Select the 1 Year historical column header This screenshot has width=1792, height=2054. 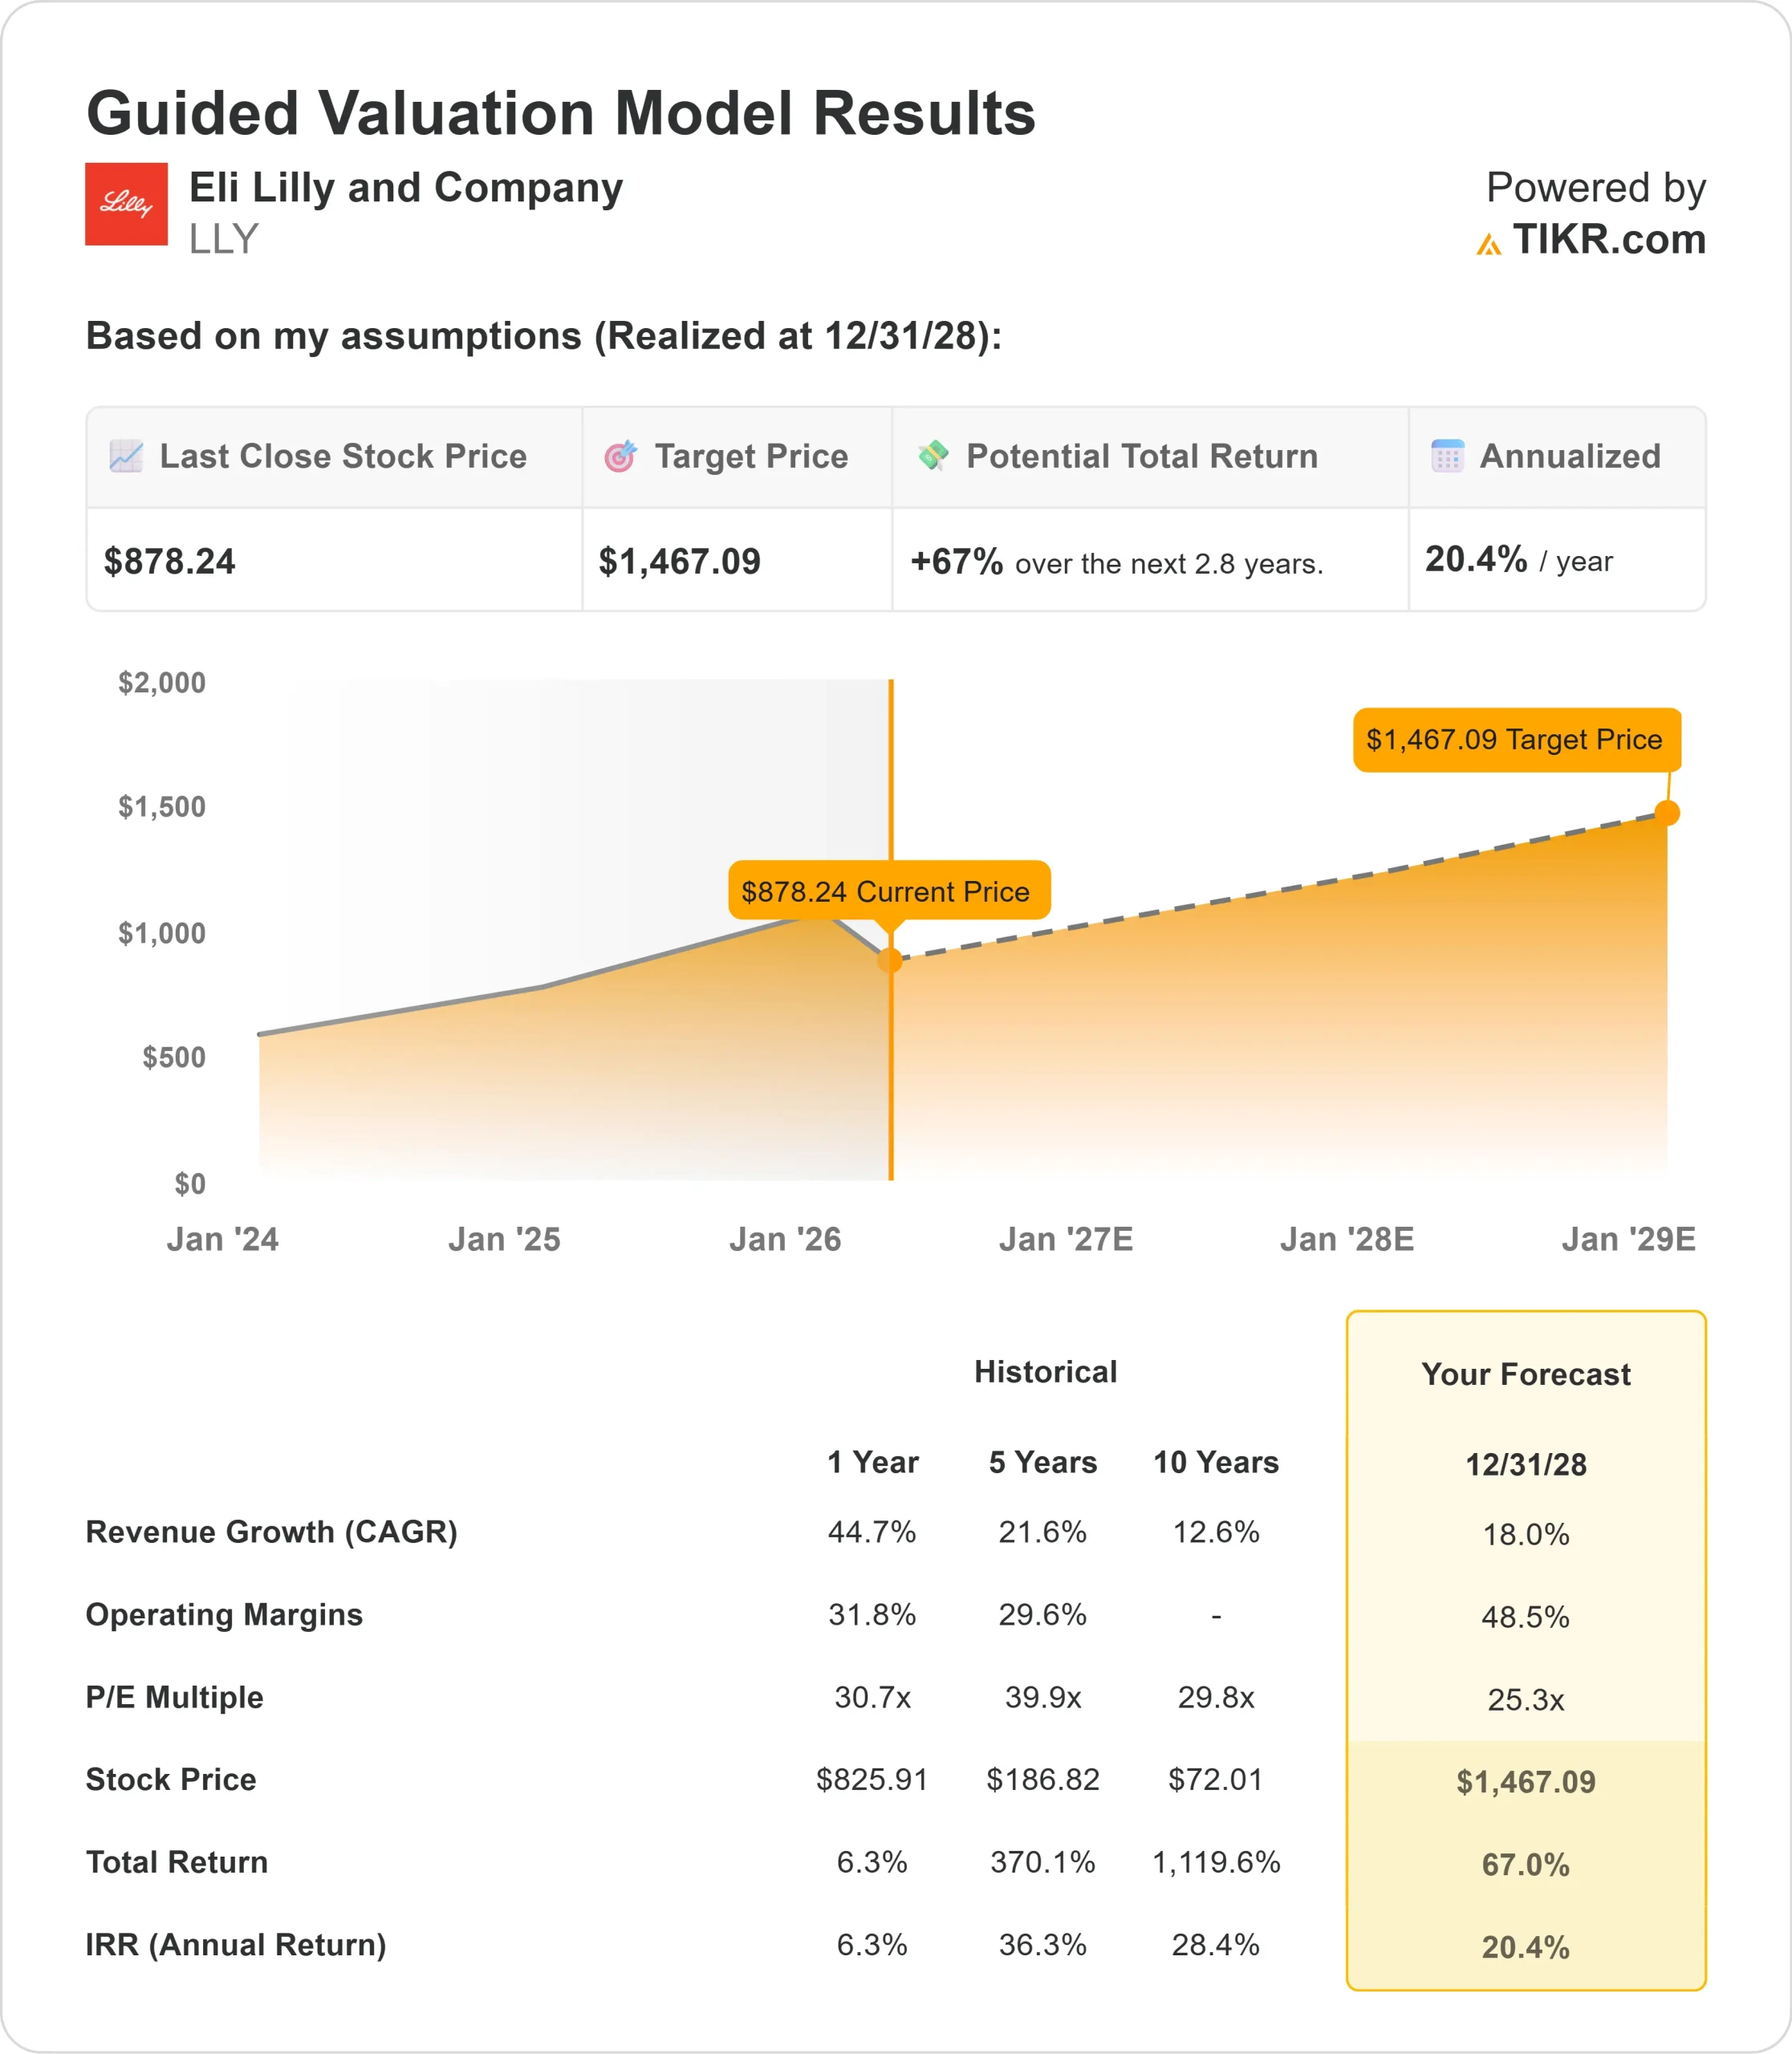872,1462
